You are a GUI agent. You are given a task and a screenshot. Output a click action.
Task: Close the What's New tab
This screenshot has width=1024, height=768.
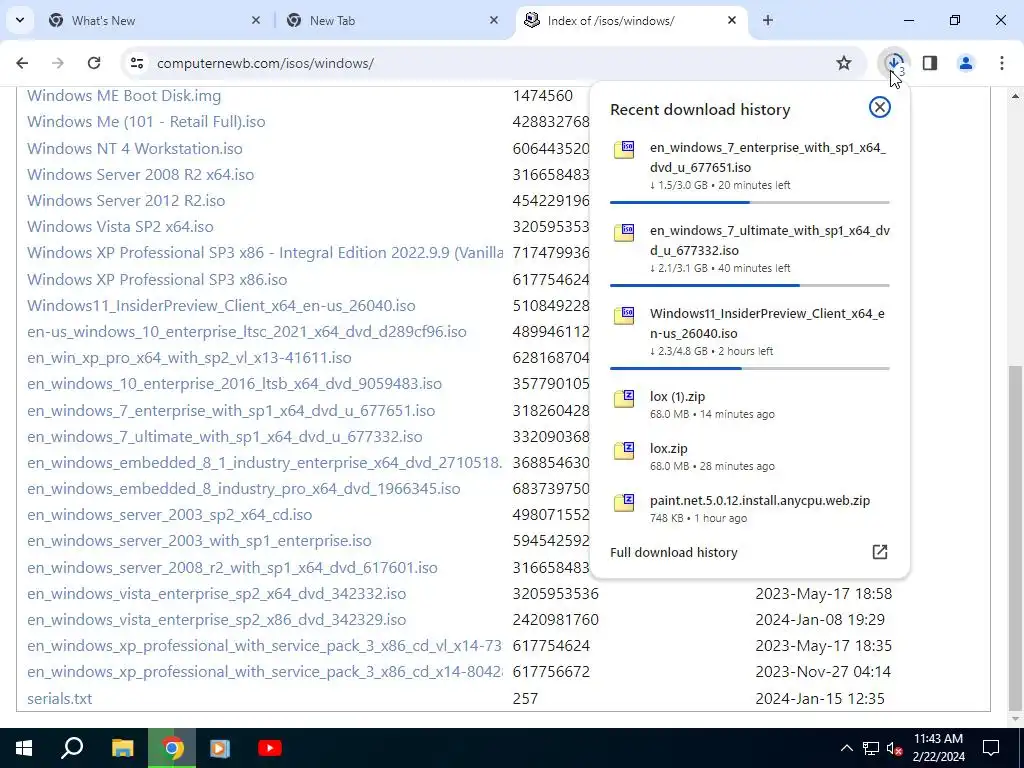(256, 20)
